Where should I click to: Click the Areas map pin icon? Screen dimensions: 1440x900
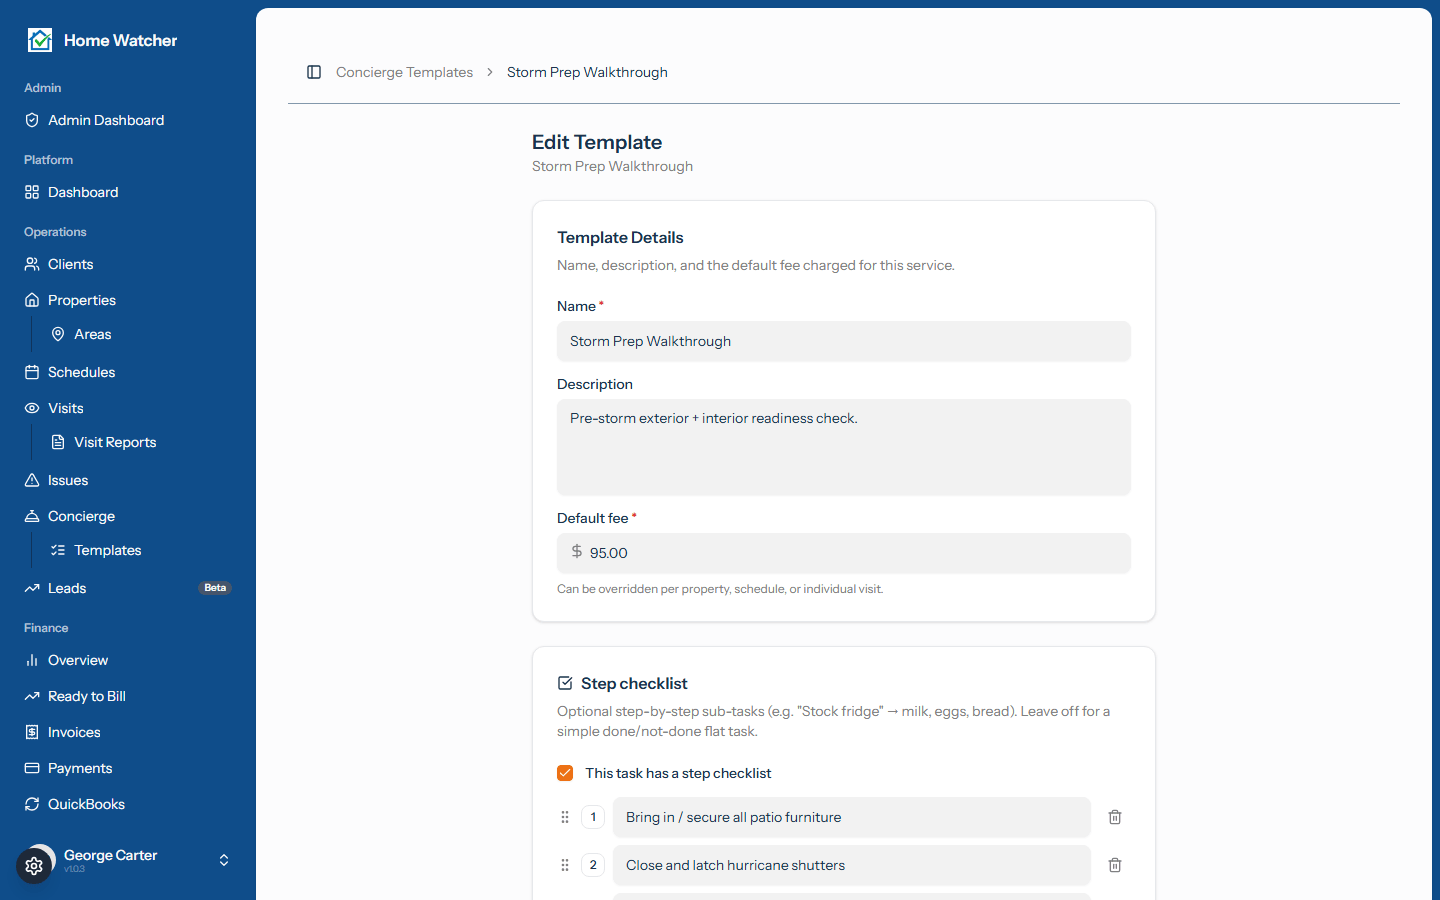pos(58,334)
